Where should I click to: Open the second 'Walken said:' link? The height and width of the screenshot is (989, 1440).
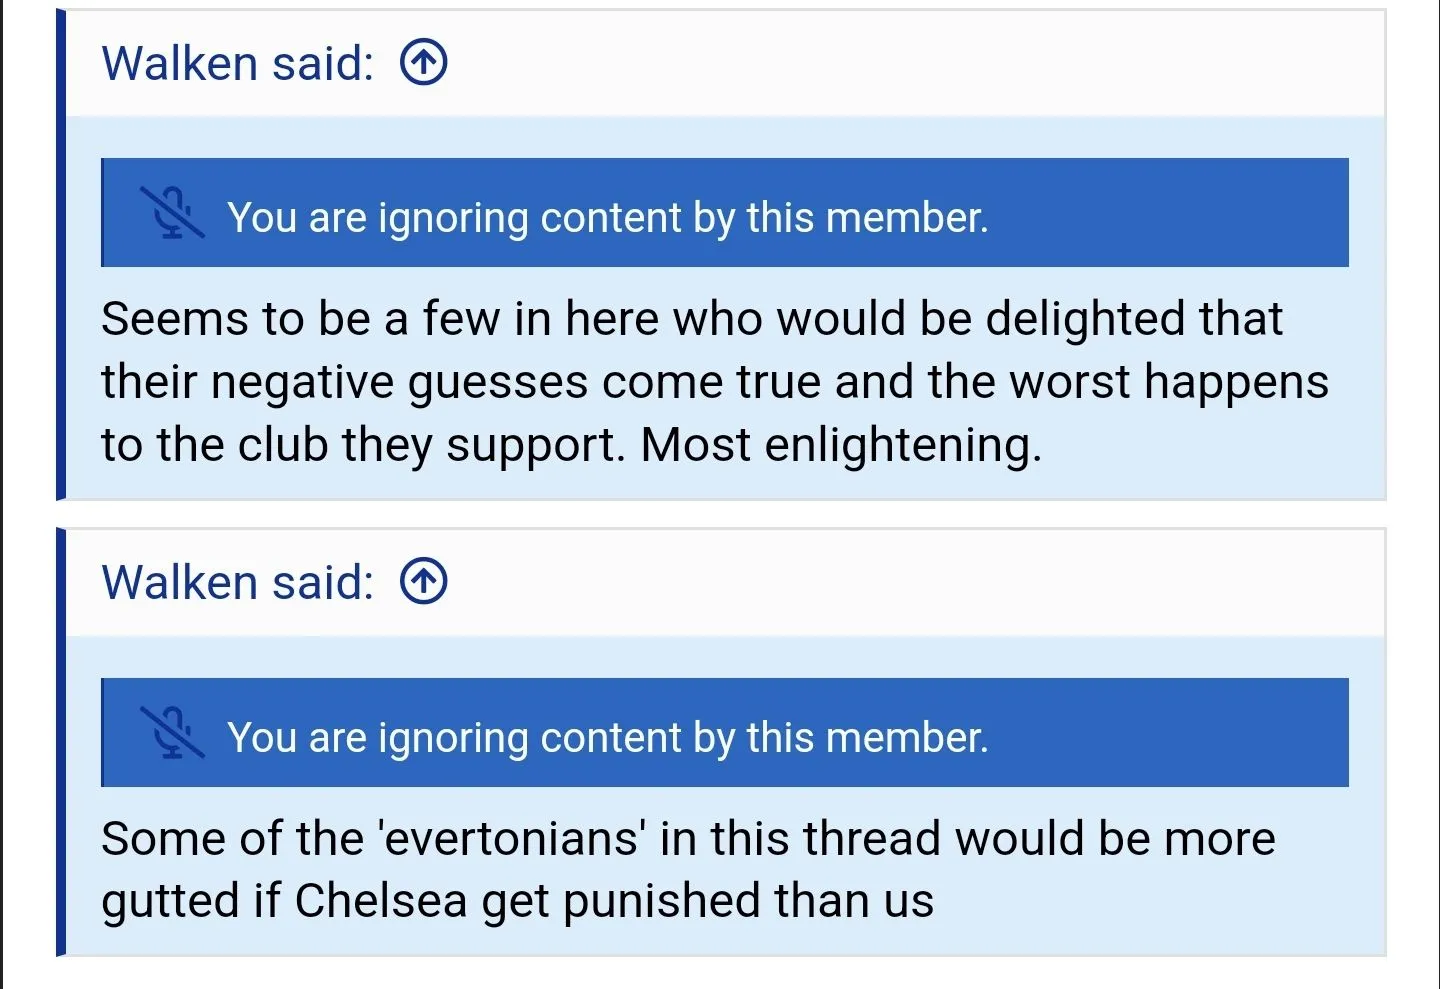coord(238,582)
